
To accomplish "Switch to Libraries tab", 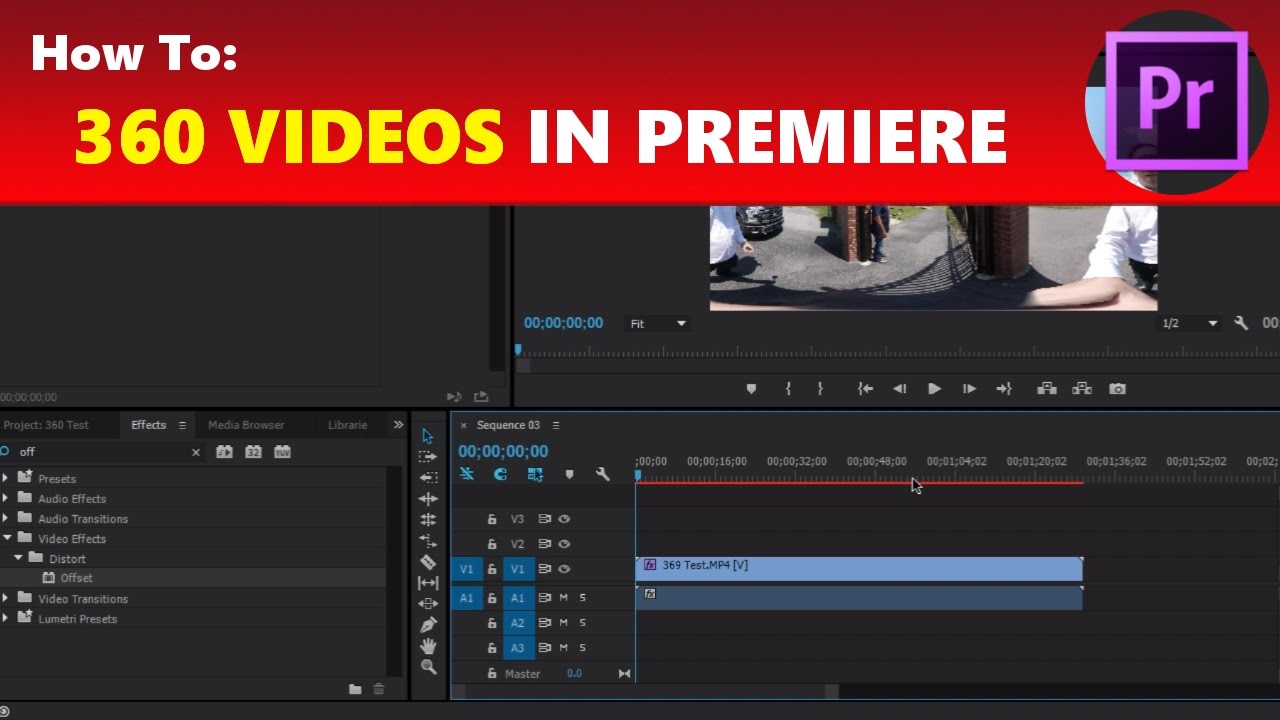I will pyautogui.click(x=347, y=425).
